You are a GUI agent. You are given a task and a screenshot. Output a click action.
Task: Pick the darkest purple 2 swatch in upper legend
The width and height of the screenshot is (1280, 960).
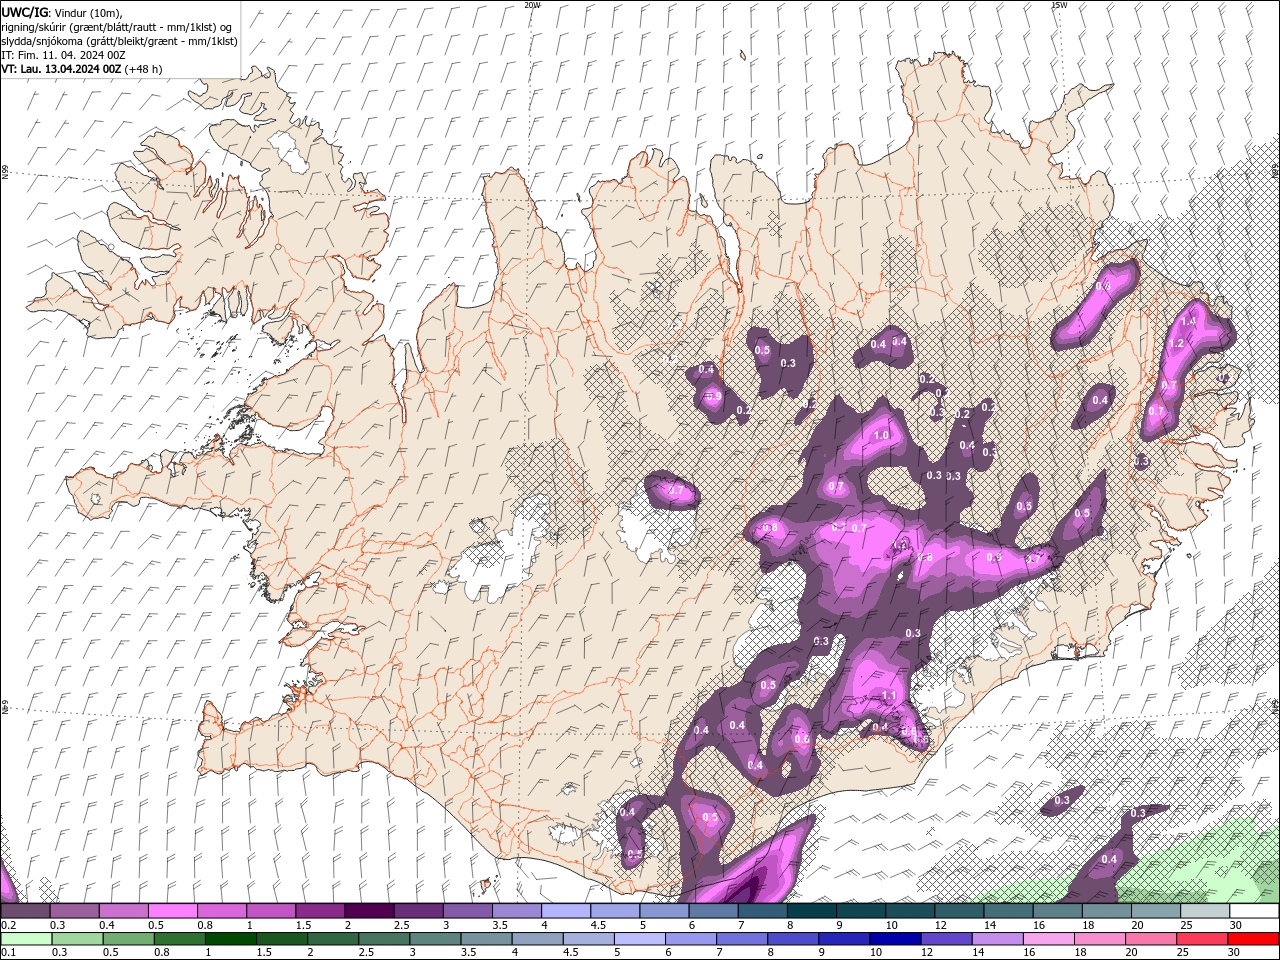[368, 911]
